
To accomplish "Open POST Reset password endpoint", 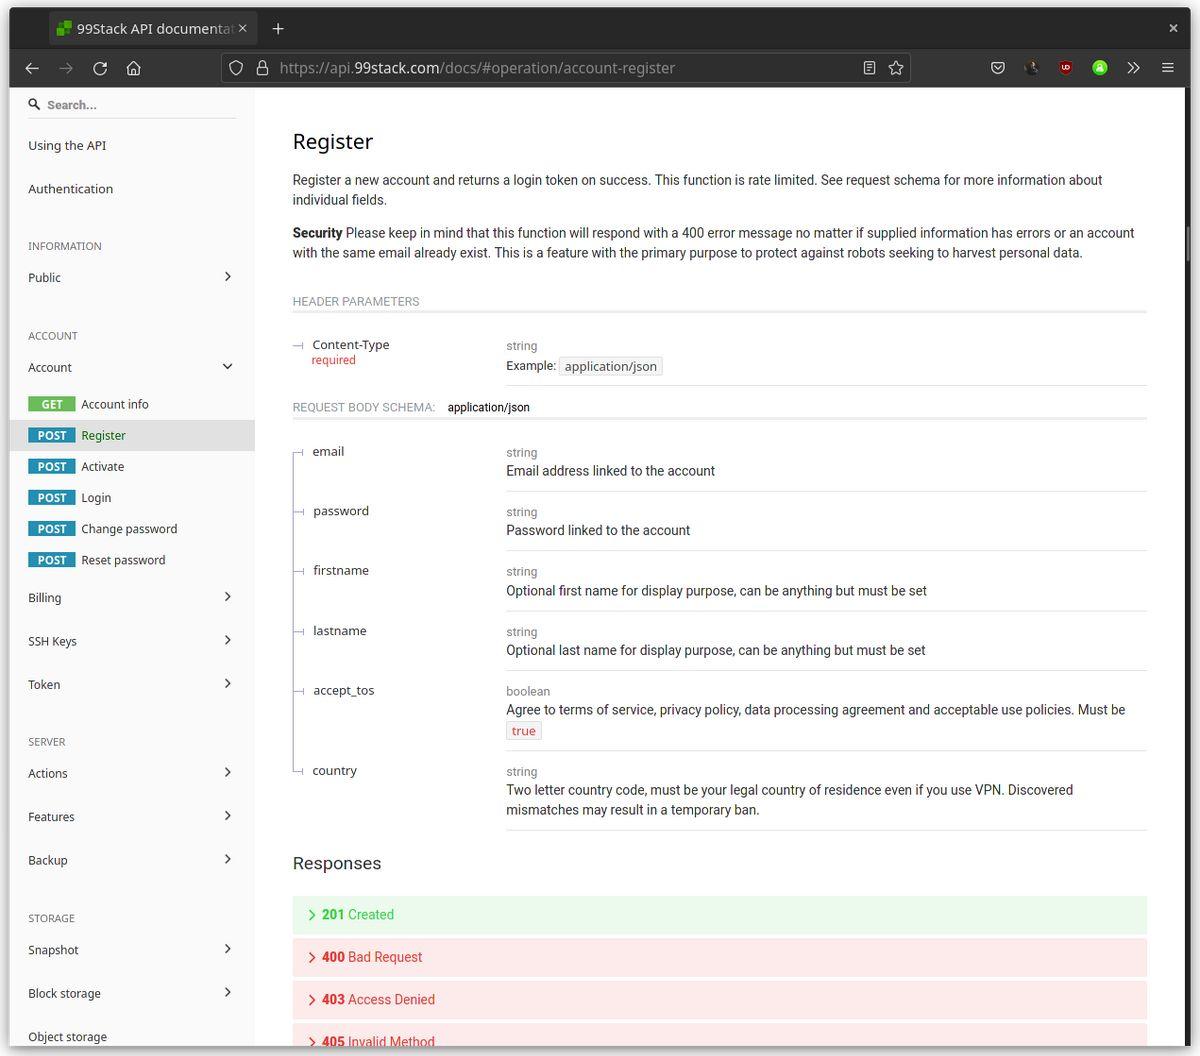I will coord(132,560).
